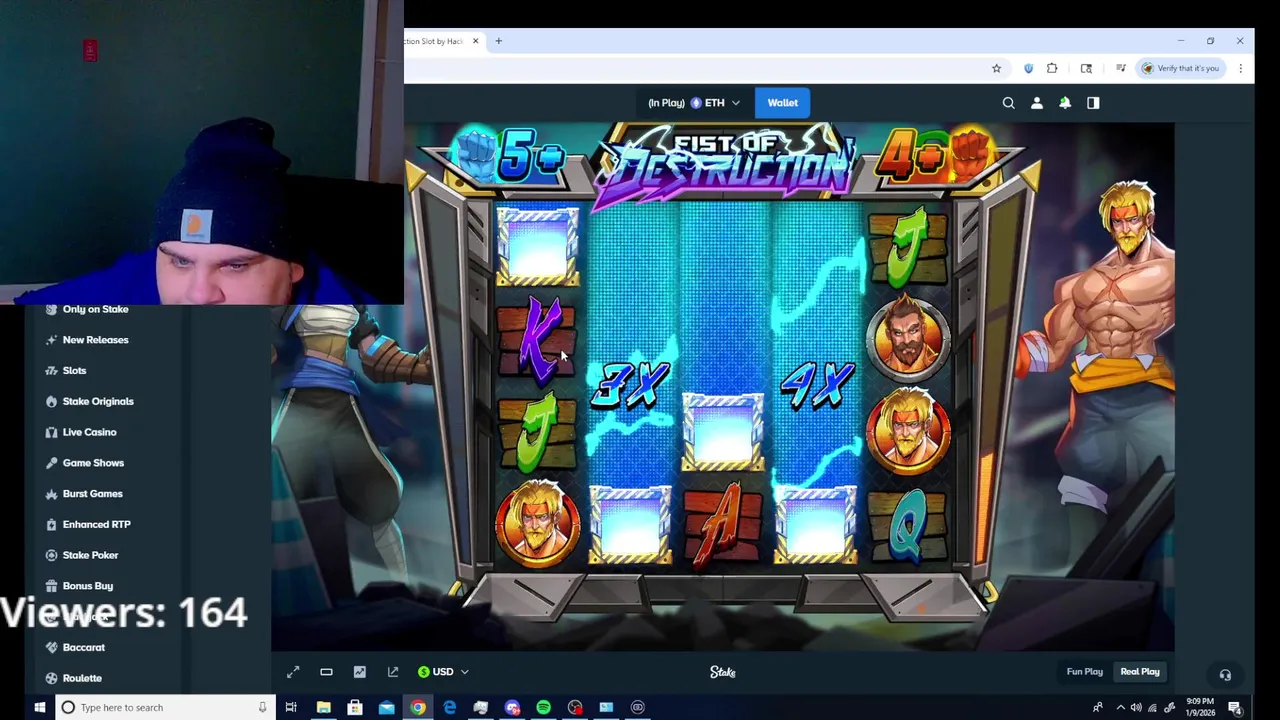This screenshot has height=720, width=1280.
Task: Click the 3X multiplier on reels
Action: (x=630, y=384)
